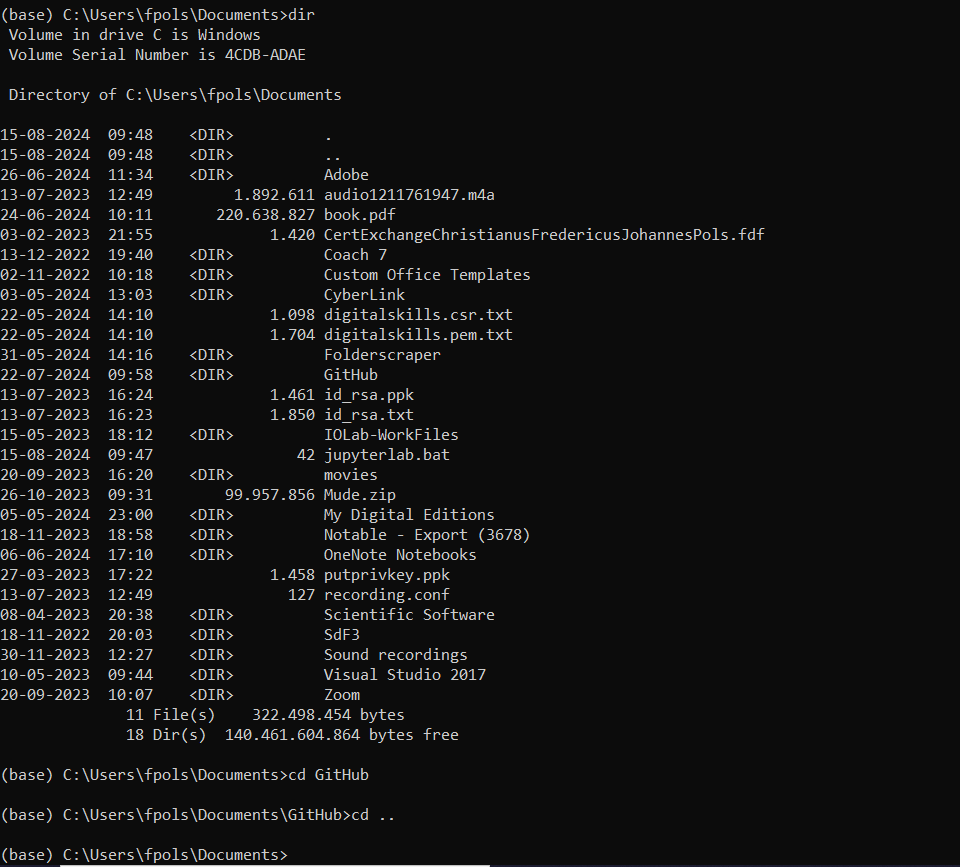Click the Adobe directory entry
960x867 pixels.
click(346, 175)
